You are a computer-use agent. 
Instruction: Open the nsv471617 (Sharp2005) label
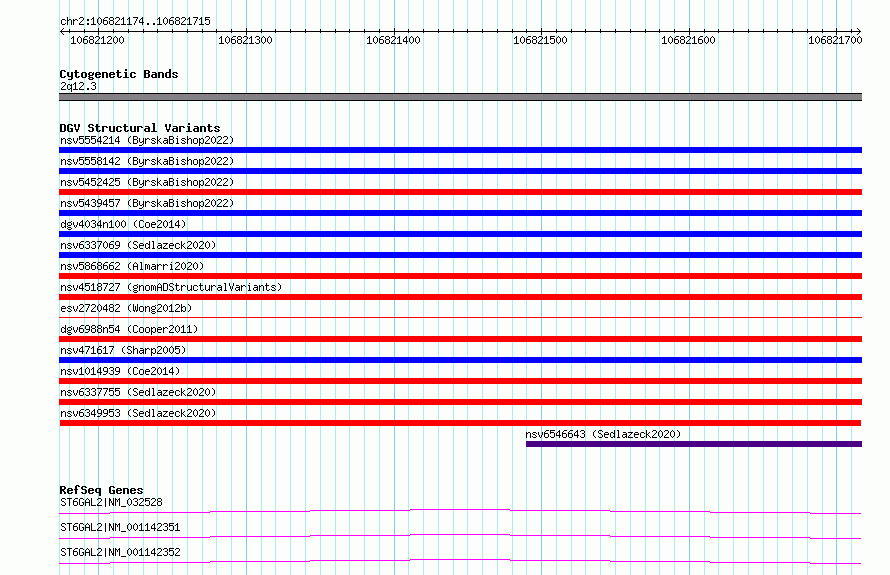point(123,350)
